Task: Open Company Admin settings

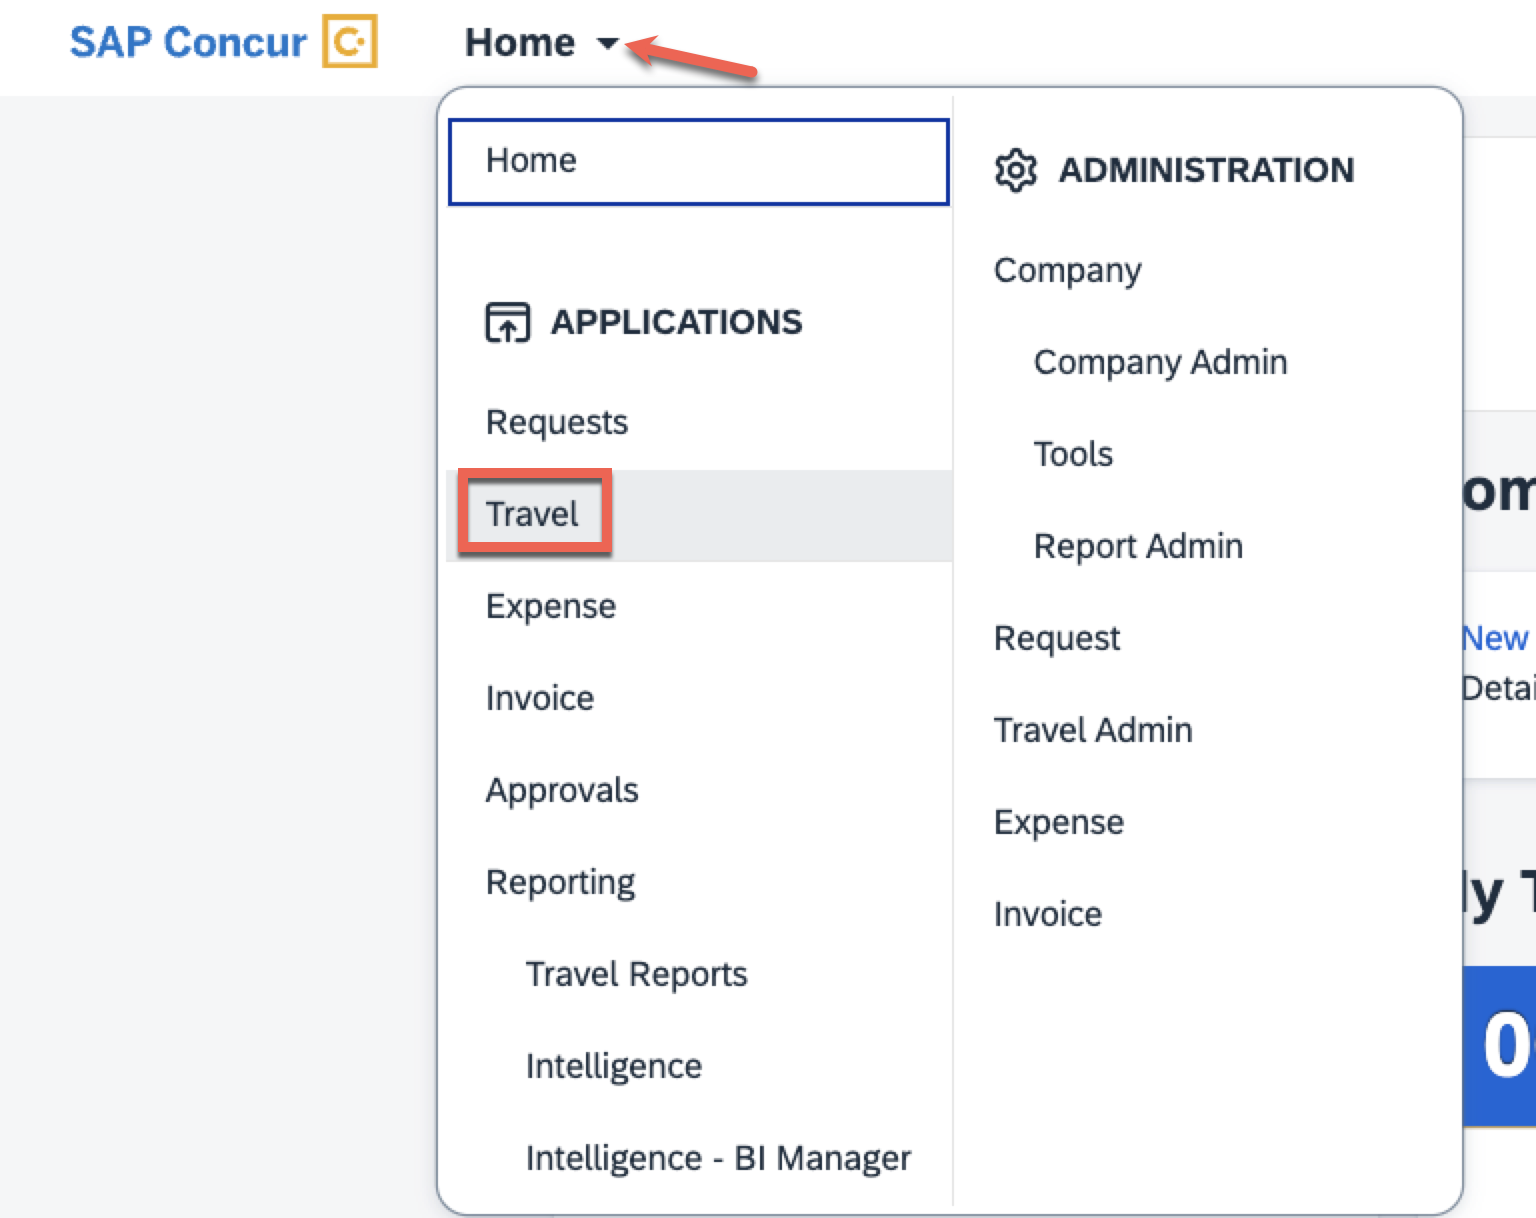Action: point(1161,362)
